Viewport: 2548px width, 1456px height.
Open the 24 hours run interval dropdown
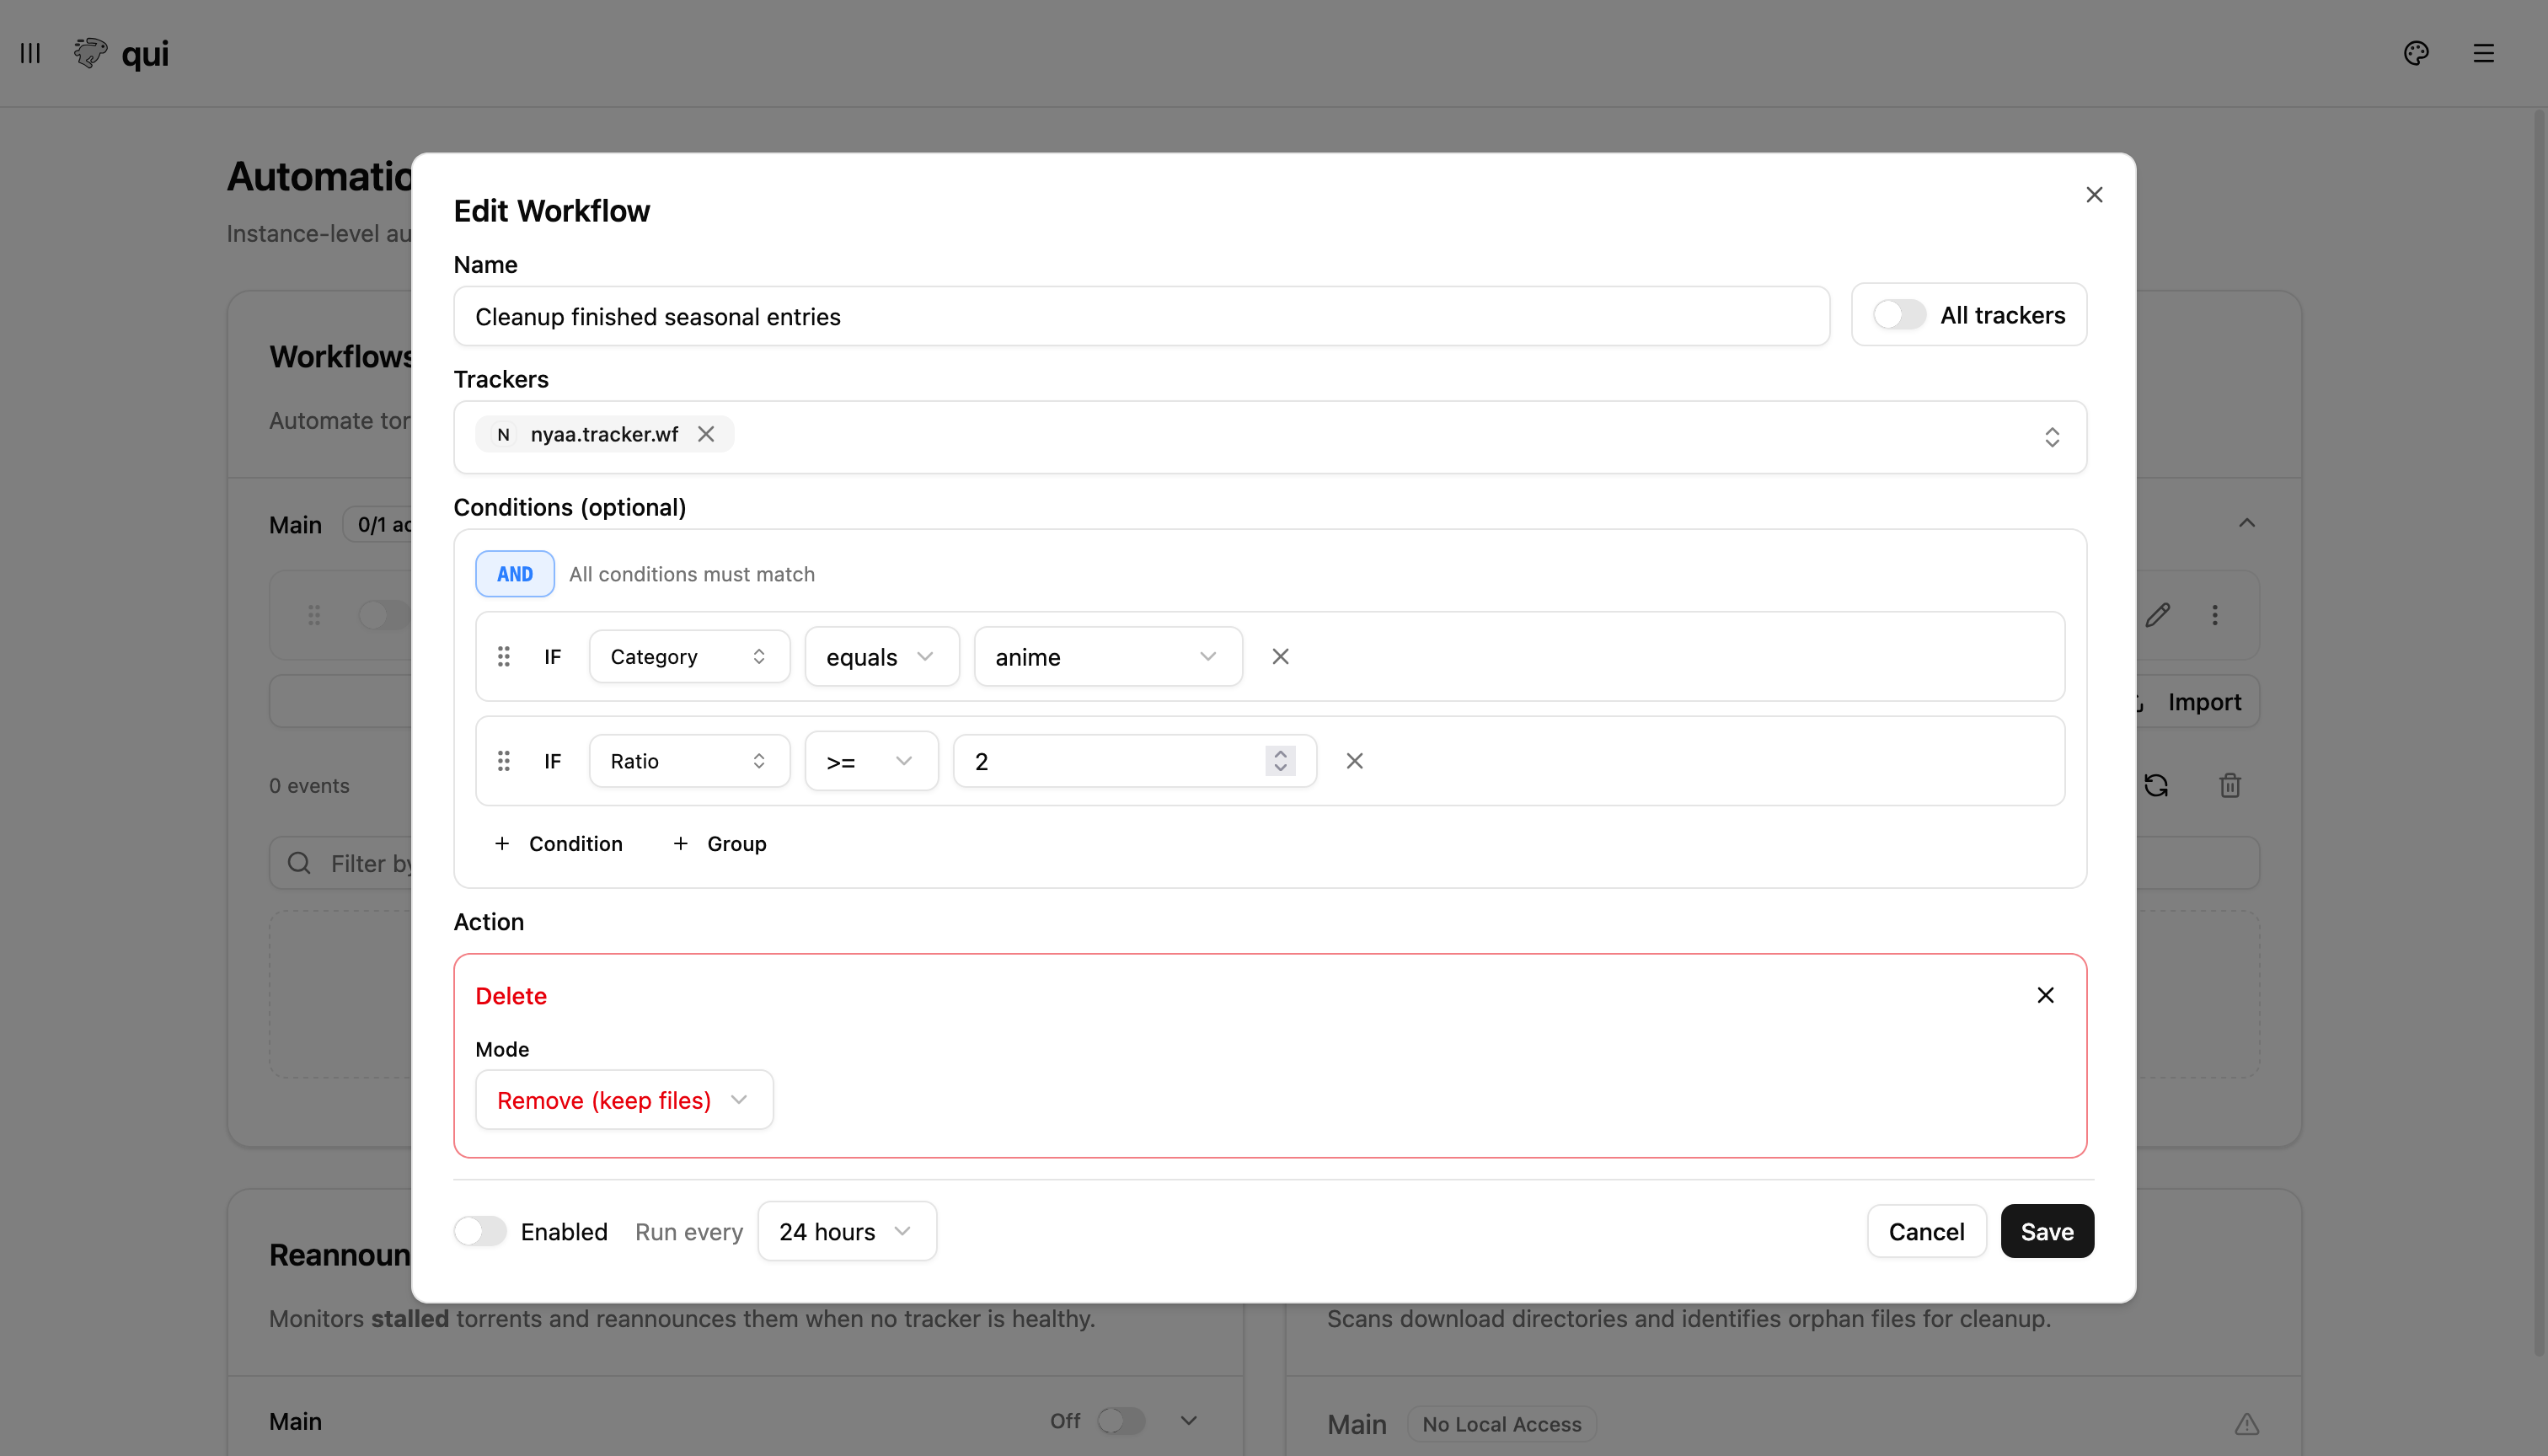[x=846, y=1231]
